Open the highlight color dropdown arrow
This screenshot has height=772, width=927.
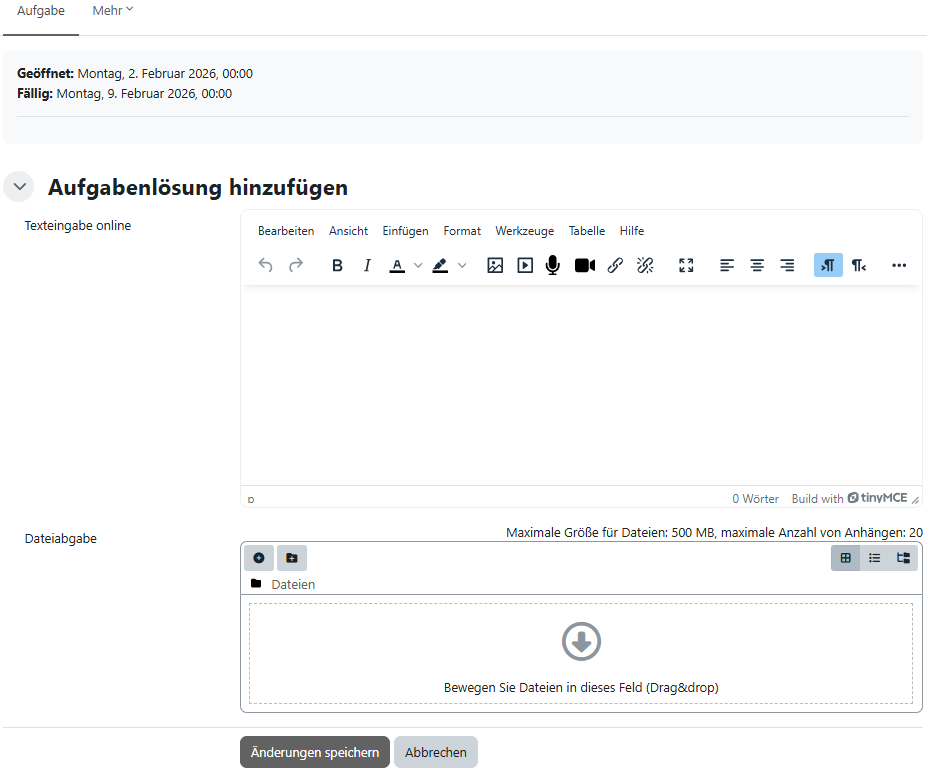[462, 265]
